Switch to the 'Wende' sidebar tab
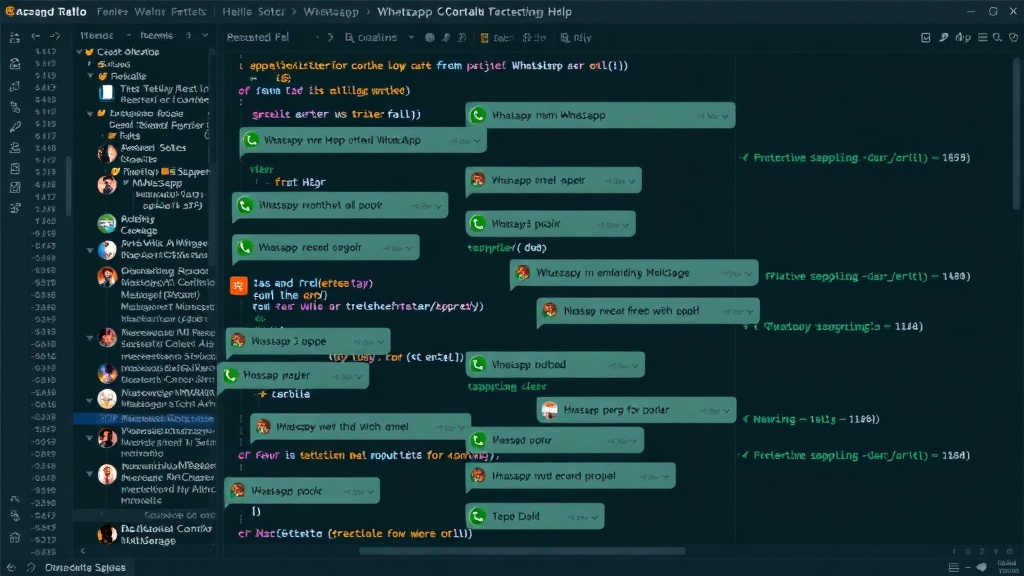Image resolution: width=1024 pixels, height=576 pixels. (97, 35)
